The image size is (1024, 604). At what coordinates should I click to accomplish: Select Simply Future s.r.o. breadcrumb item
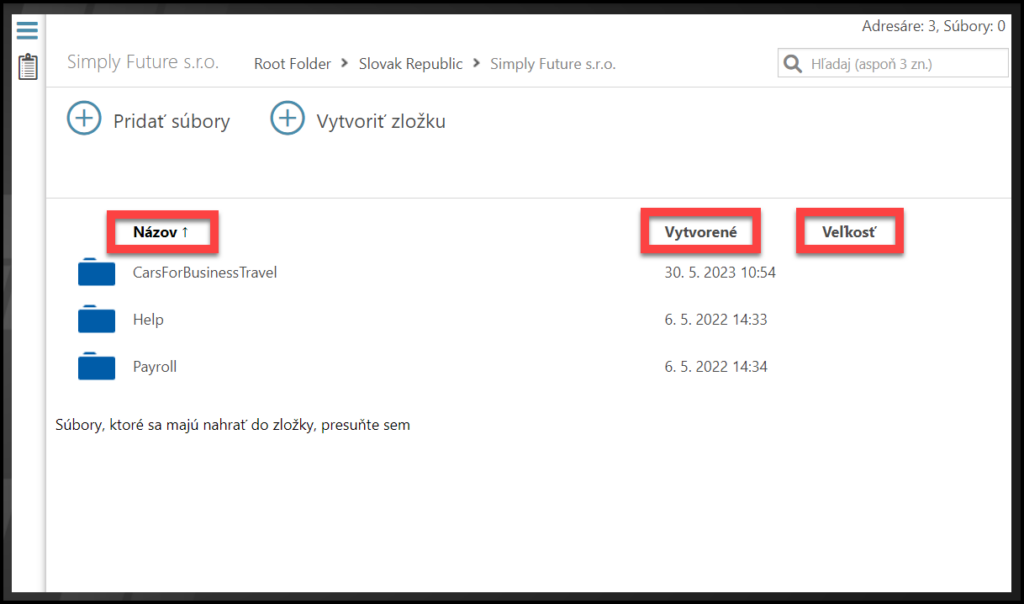point(553,64)
